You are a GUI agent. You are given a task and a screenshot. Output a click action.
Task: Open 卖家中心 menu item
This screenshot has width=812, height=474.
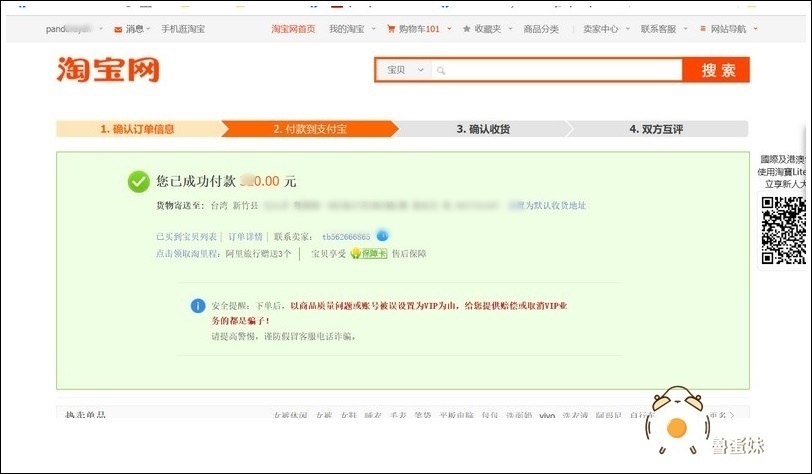click(600, 29)
